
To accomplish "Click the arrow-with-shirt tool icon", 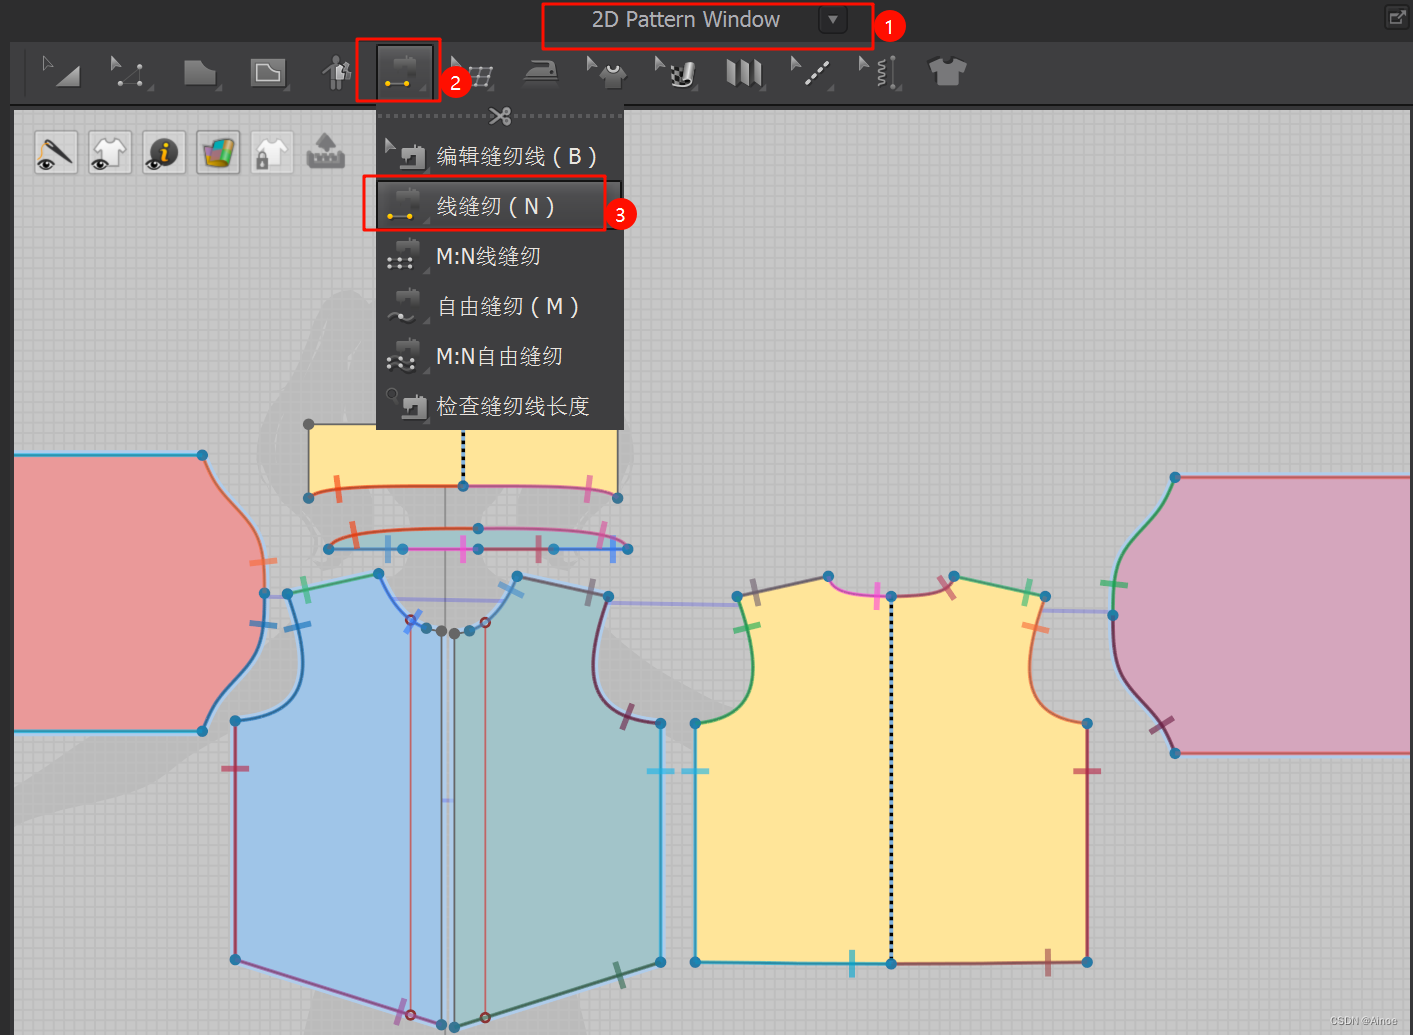I will [607, 72].
